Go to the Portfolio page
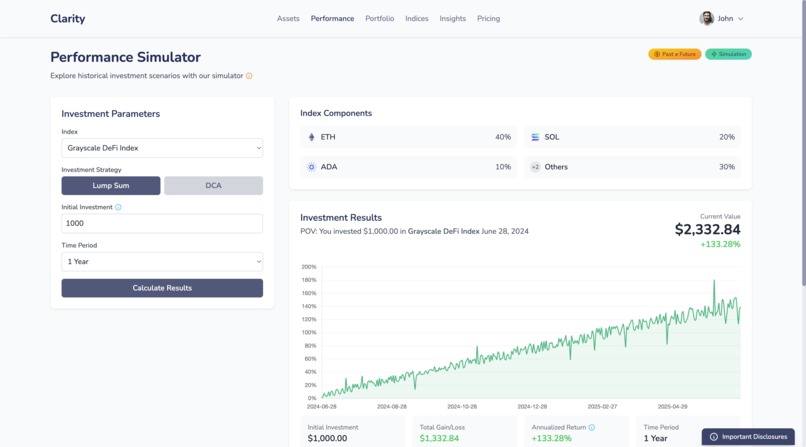 tap(379, 18)
